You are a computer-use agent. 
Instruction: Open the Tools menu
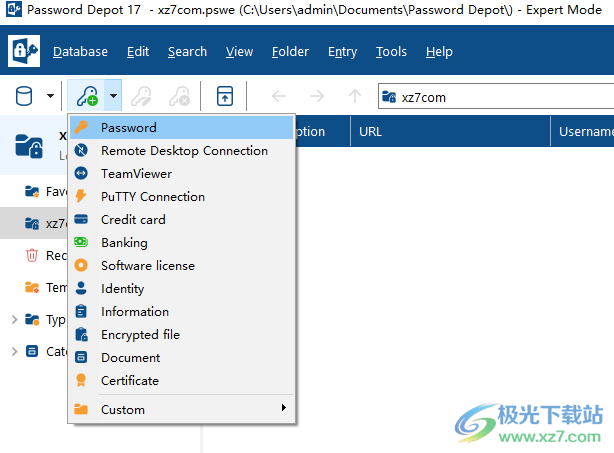point(391,52)
